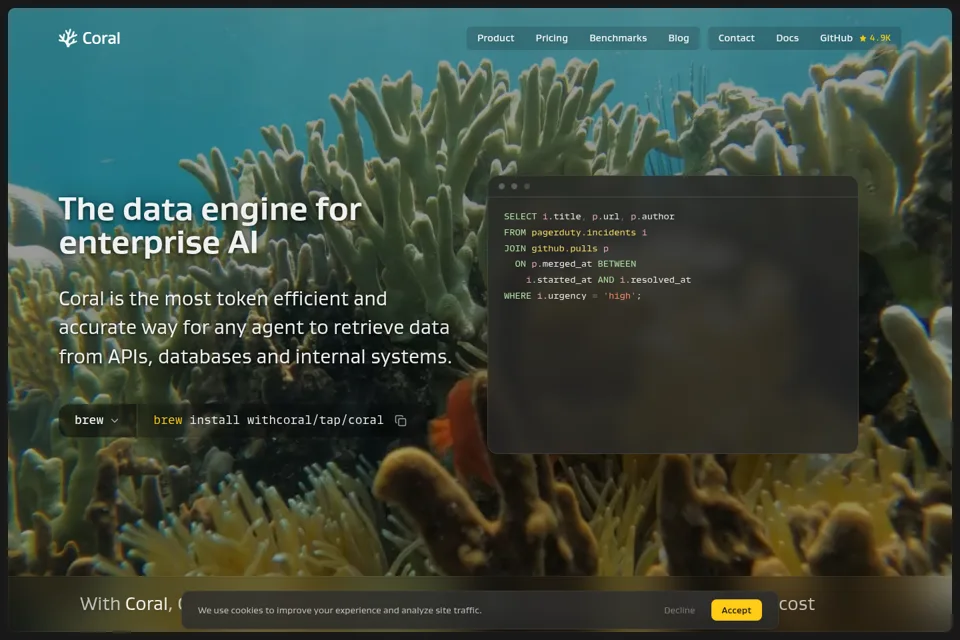Decline cookies in the banner
The height and width of the screenshot is (640, 960).
click(x=679, y=610)
